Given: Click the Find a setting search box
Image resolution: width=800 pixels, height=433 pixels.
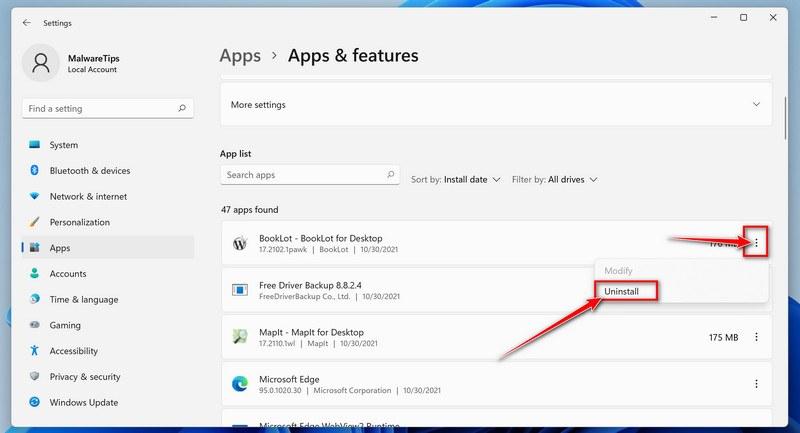Looking at the screenshot, I should (108, 108).
